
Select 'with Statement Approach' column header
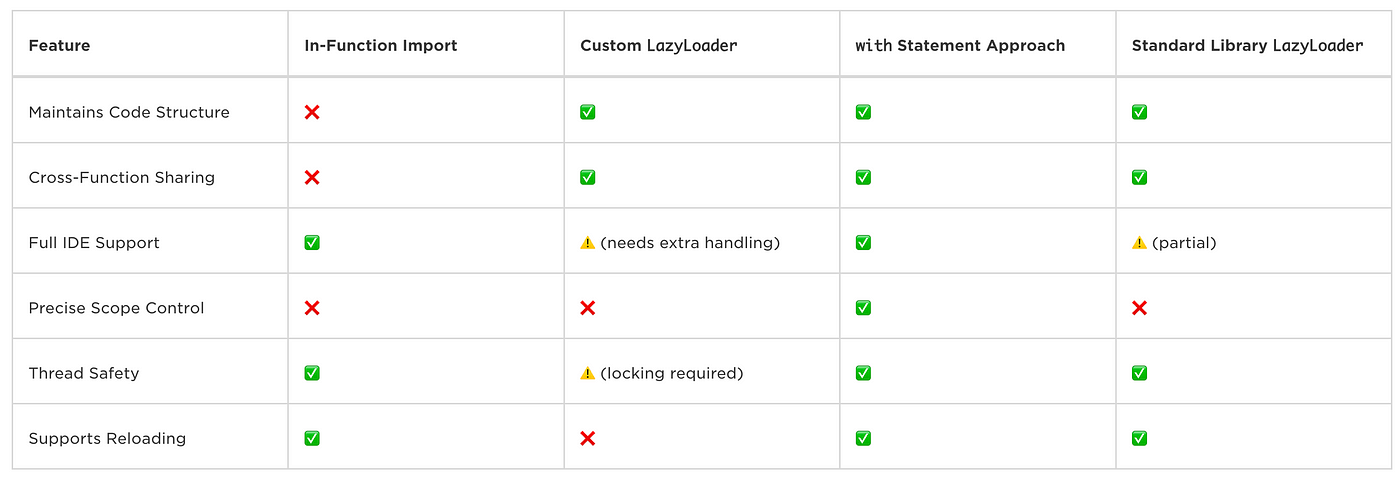click(960, 45)
